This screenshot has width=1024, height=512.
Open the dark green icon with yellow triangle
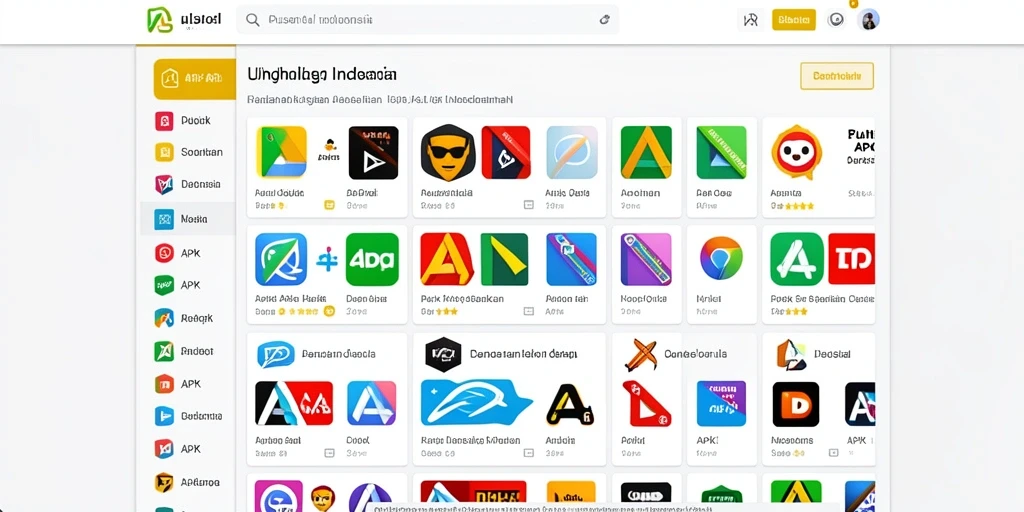(x=504, y=259)
